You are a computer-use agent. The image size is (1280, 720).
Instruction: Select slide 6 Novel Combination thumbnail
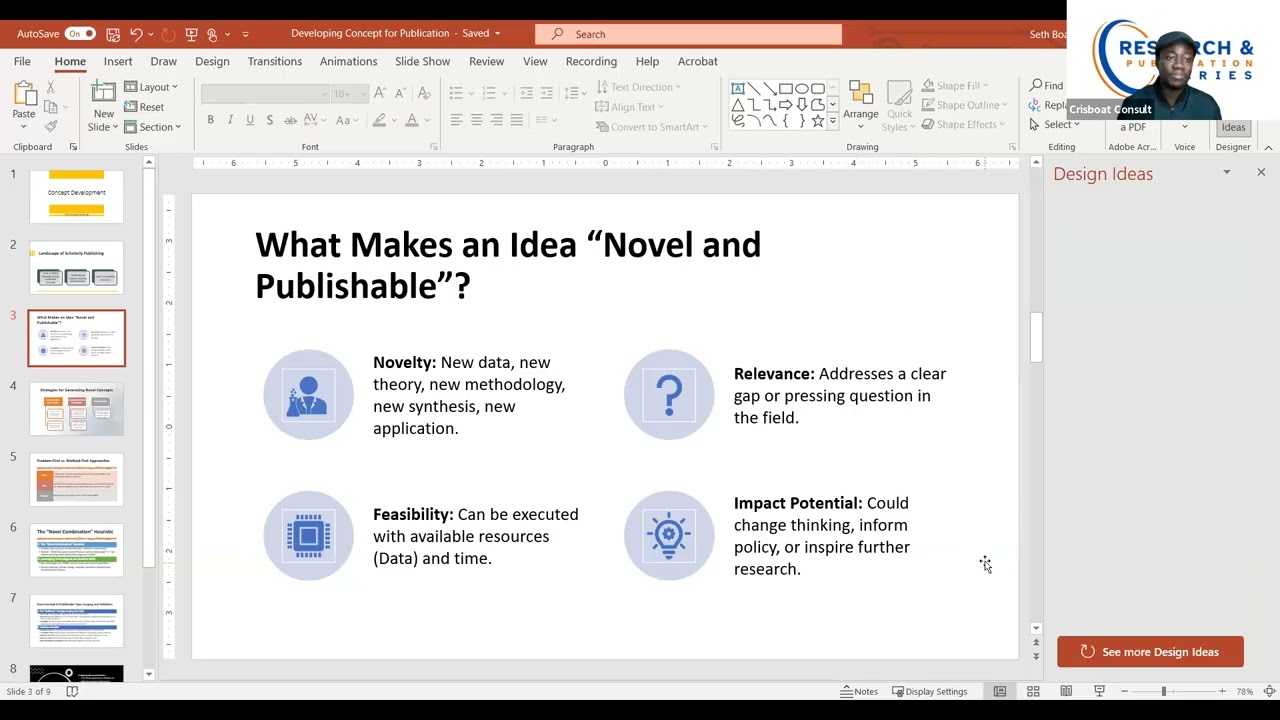click(x=77, y=550)
